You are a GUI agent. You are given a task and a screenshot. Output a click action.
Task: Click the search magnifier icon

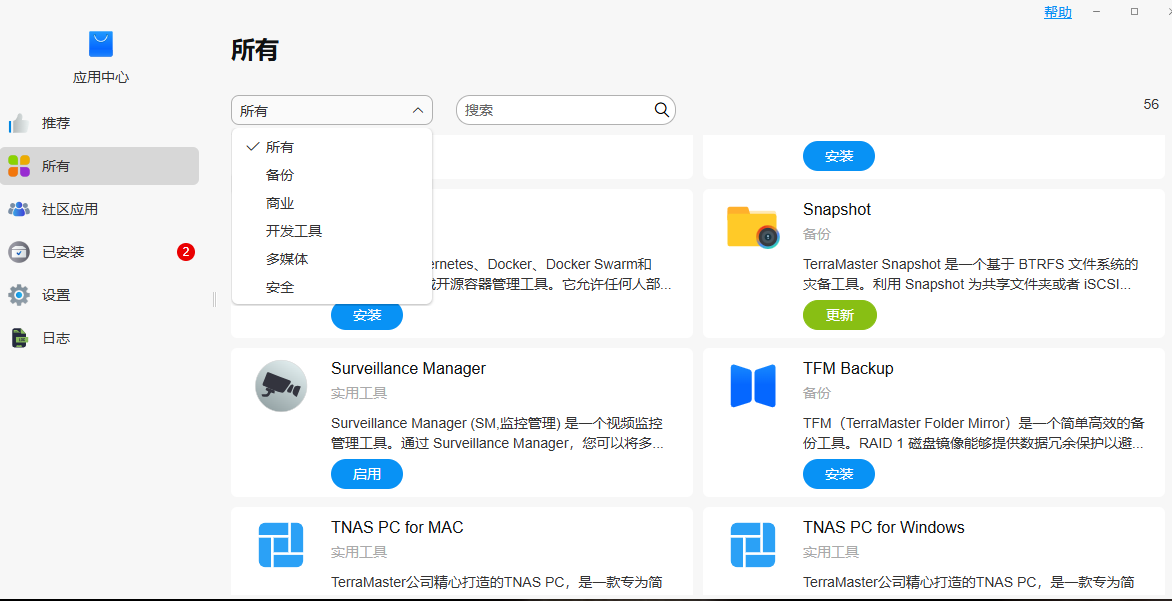[661, 110]
